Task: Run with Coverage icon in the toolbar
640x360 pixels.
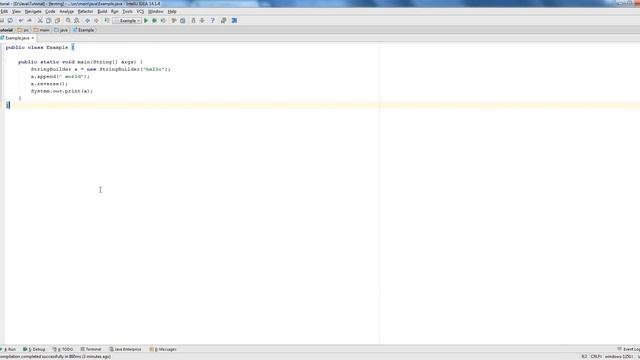Action: point(163,20)
